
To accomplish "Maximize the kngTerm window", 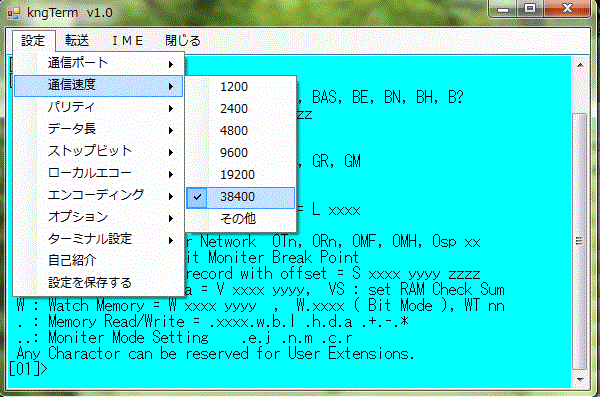I will (x=530, y=10).
